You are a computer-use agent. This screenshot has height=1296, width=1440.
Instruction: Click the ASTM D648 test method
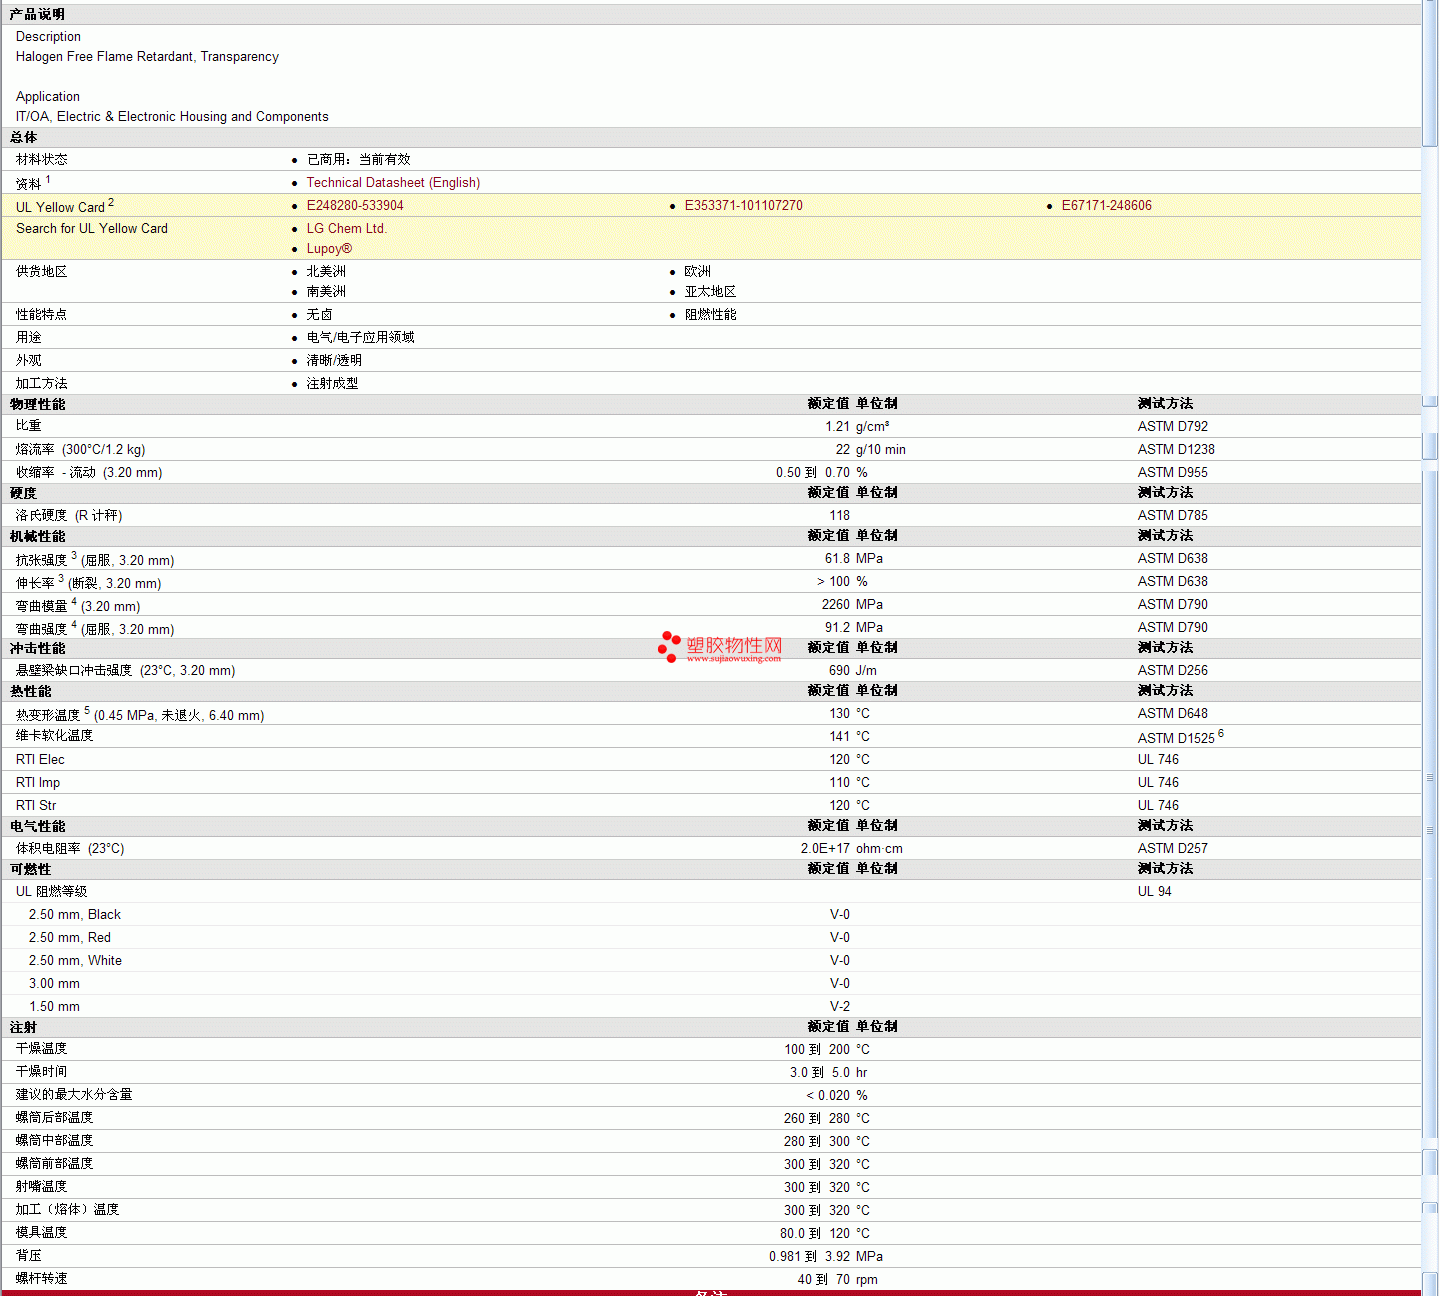point(1173,714)
